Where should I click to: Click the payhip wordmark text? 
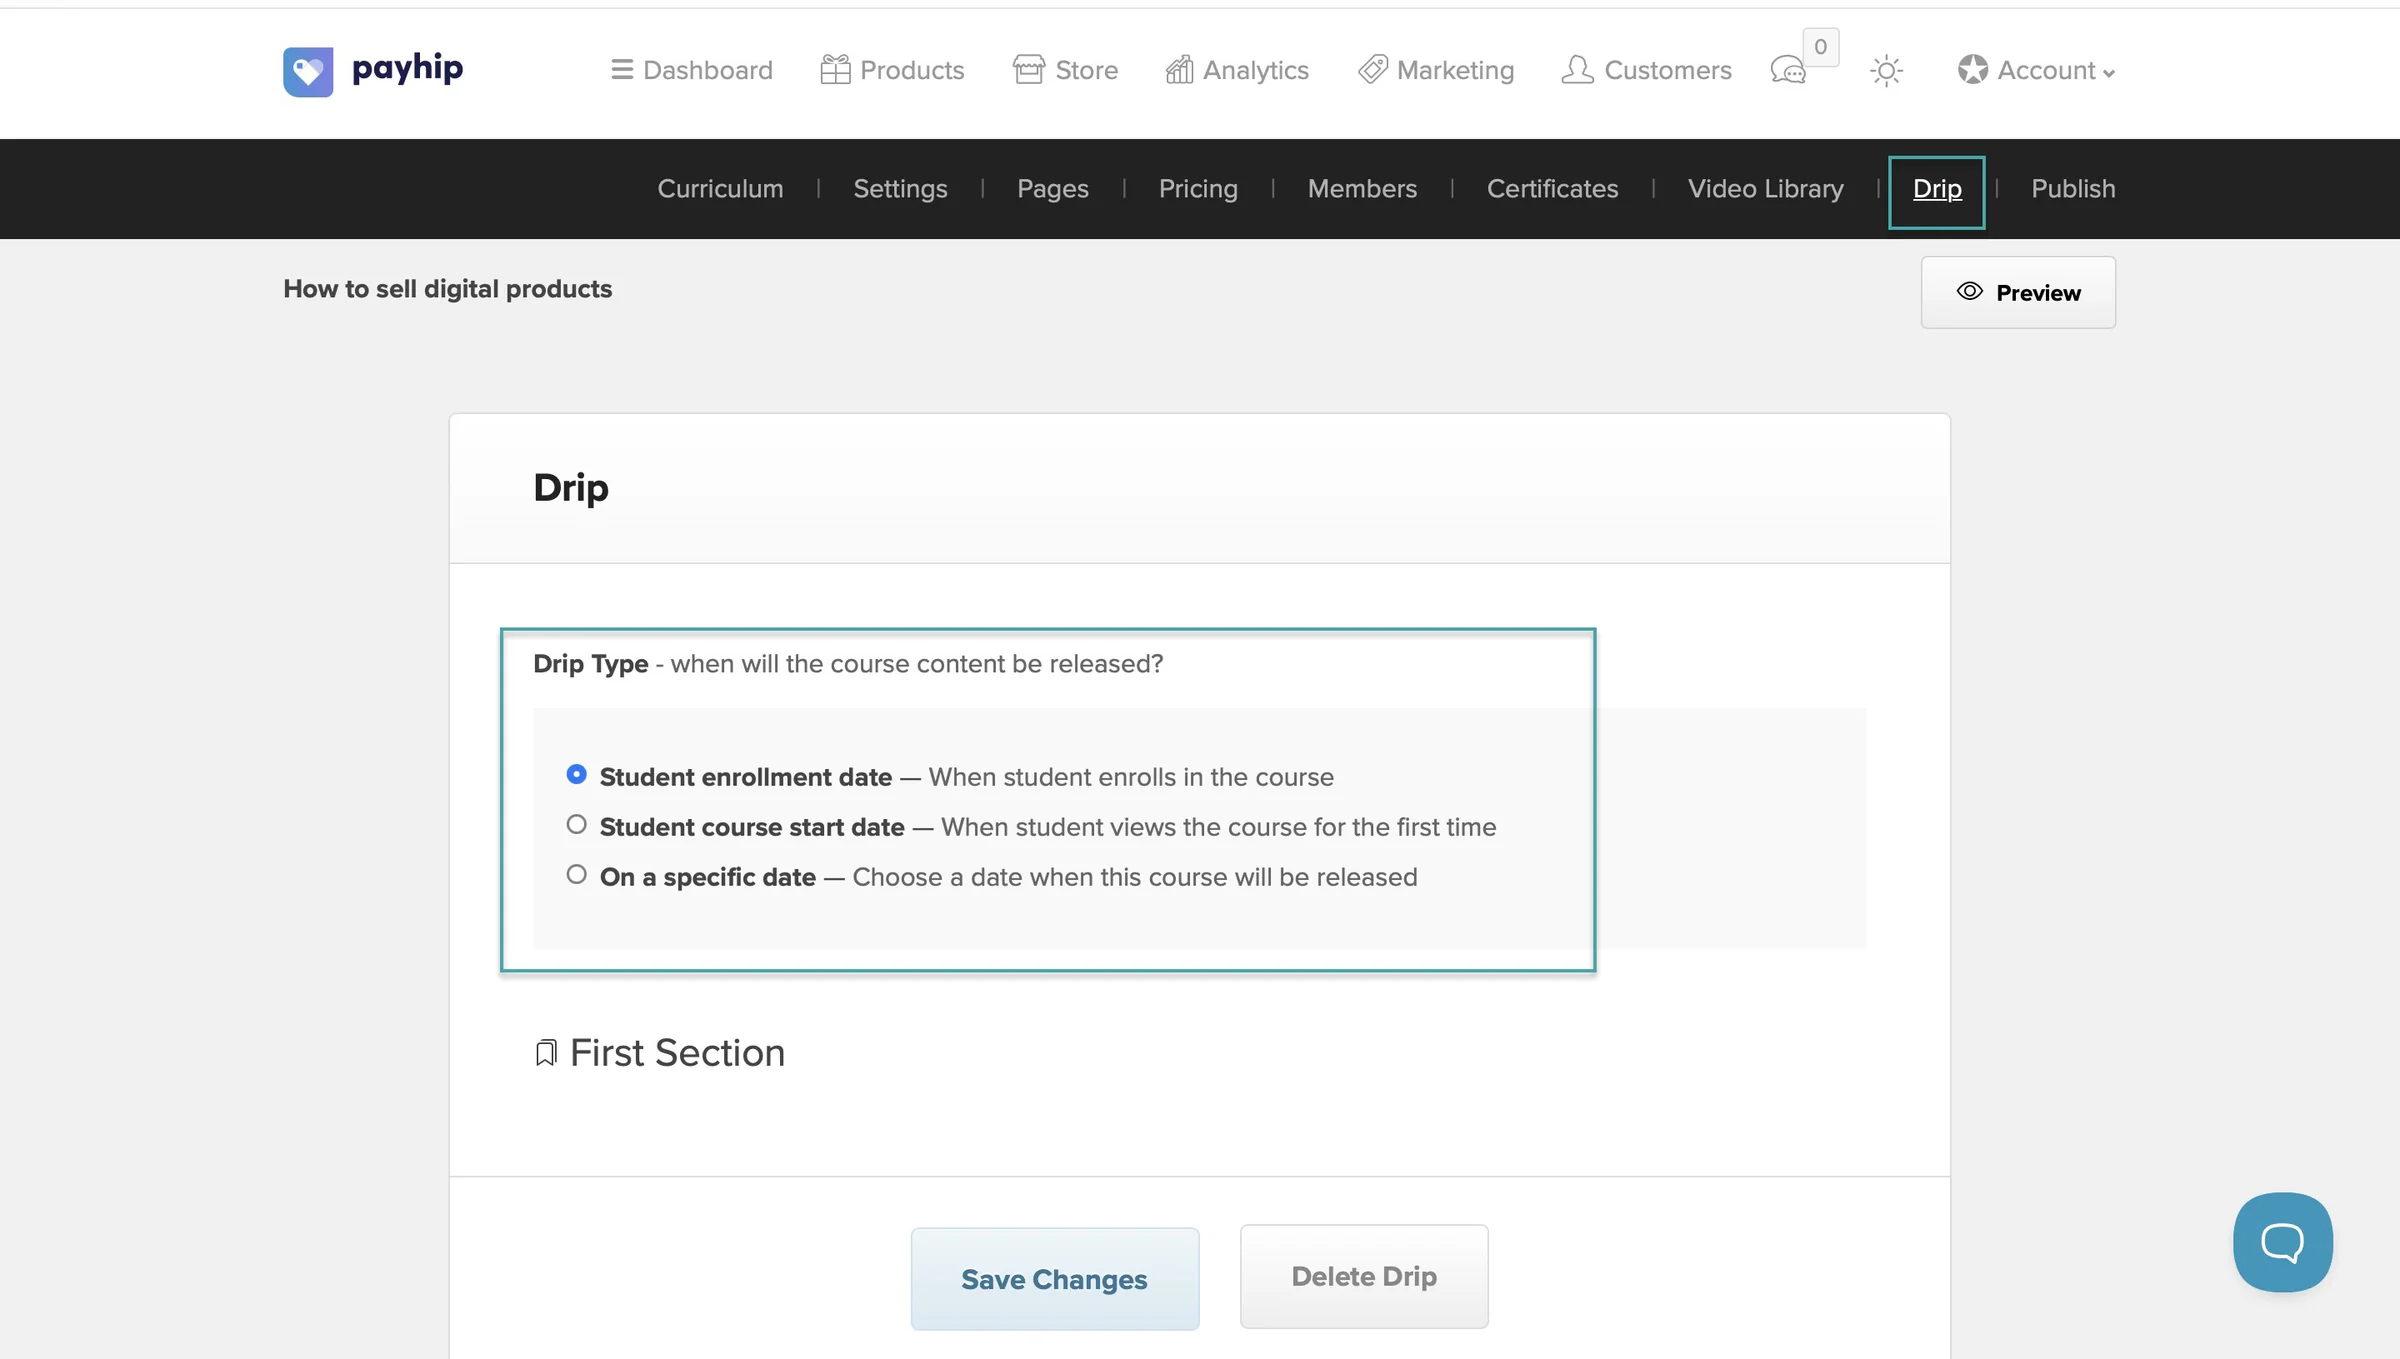pos(407,69)
